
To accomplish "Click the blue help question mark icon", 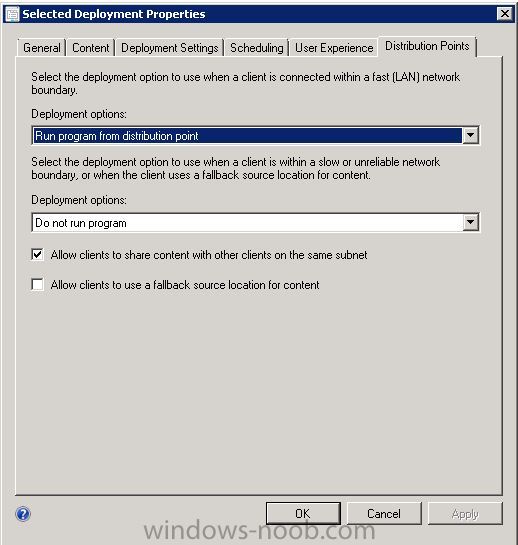I will tap(23, 514).
